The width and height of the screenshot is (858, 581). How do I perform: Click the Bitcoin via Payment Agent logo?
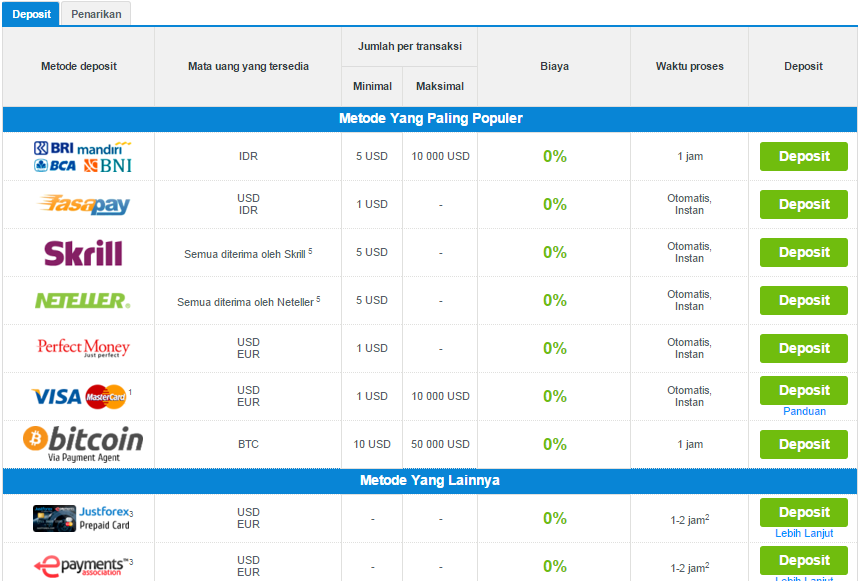pos(83,444)
